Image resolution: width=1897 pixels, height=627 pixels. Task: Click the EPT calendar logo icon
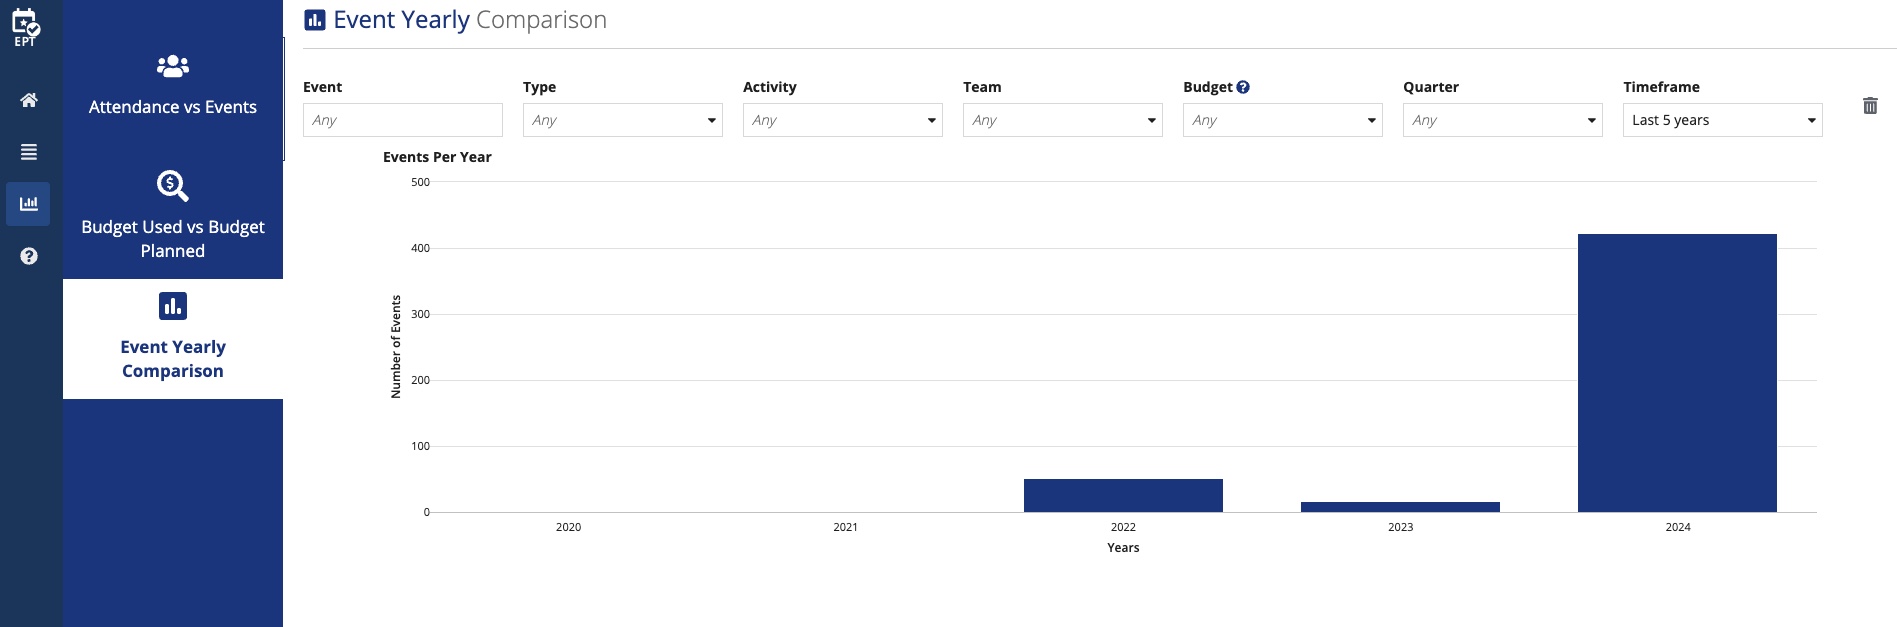(26, 26)
